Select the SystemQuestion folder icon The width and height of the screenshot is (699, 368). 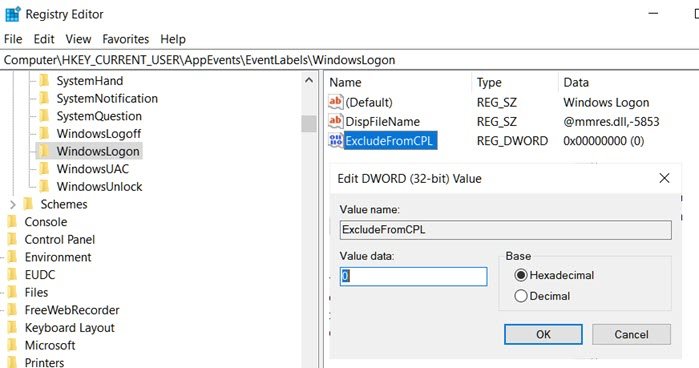click(x=44, y=116)
